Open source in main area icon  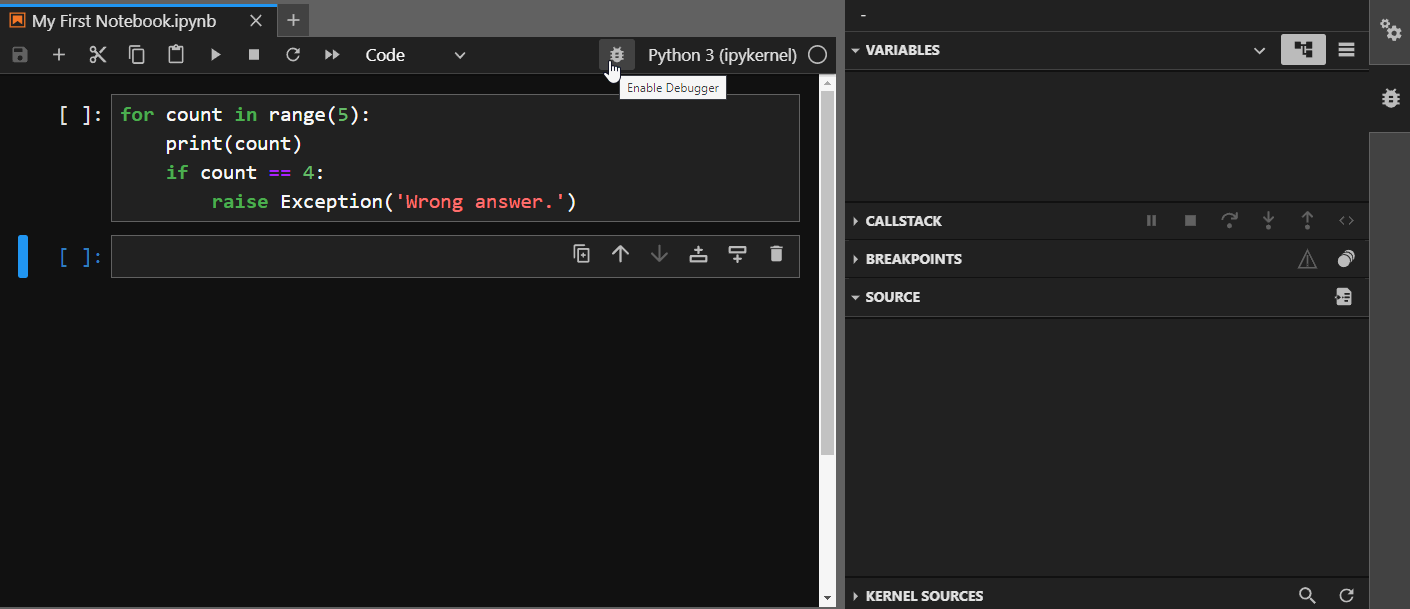click(1344, 297)
